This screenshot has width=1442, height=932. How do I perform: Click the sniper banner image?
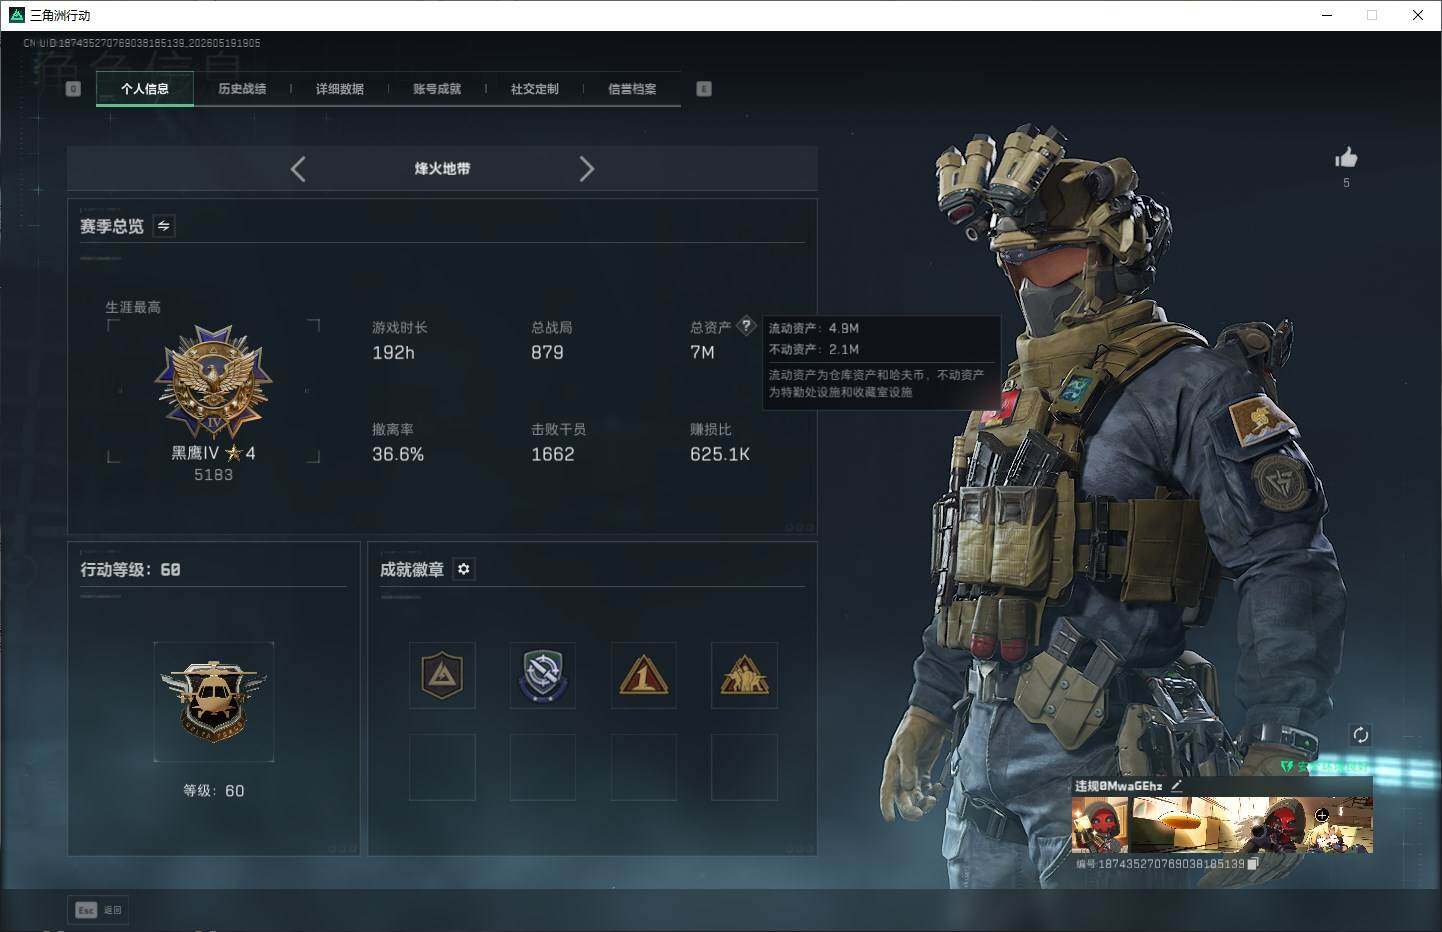pos(1251,825)
